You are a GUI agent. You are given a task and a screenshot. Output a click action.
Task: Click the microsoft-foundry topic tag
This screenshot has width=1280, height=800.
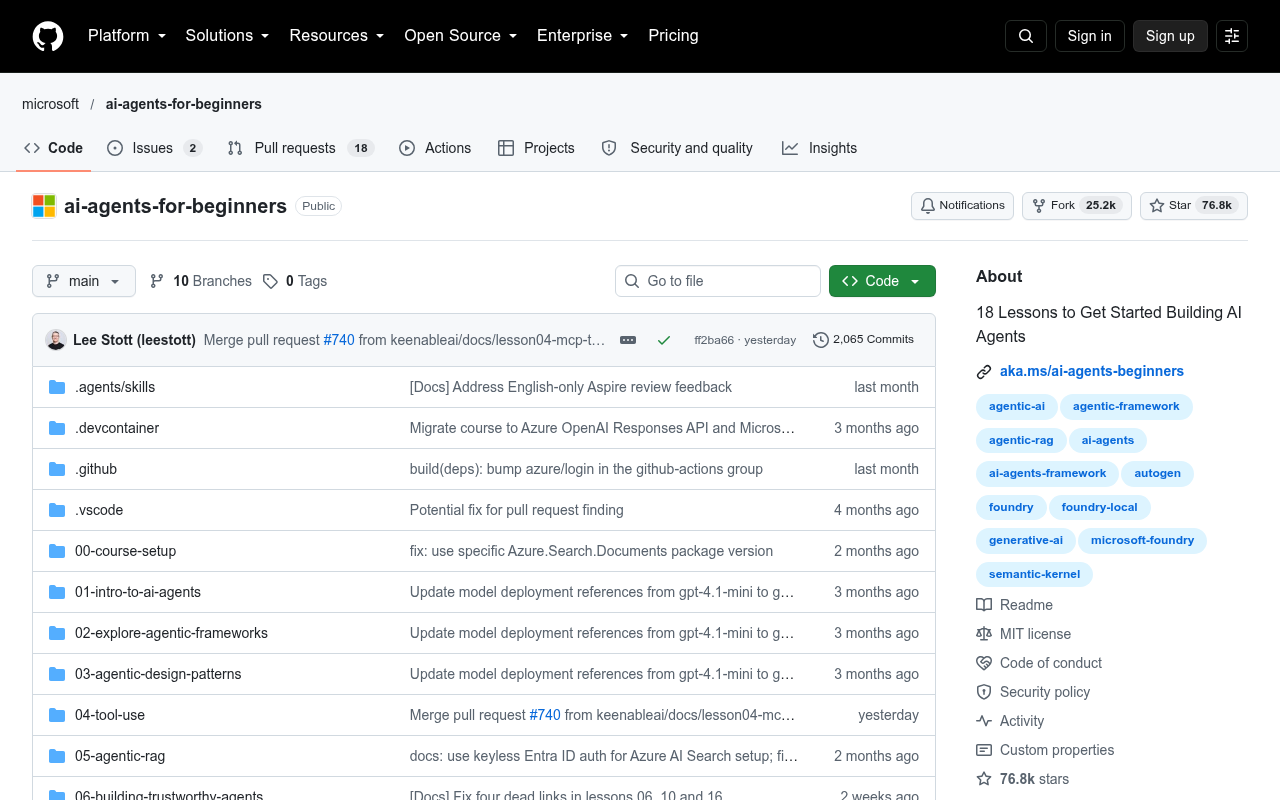tap(1143, 540)
